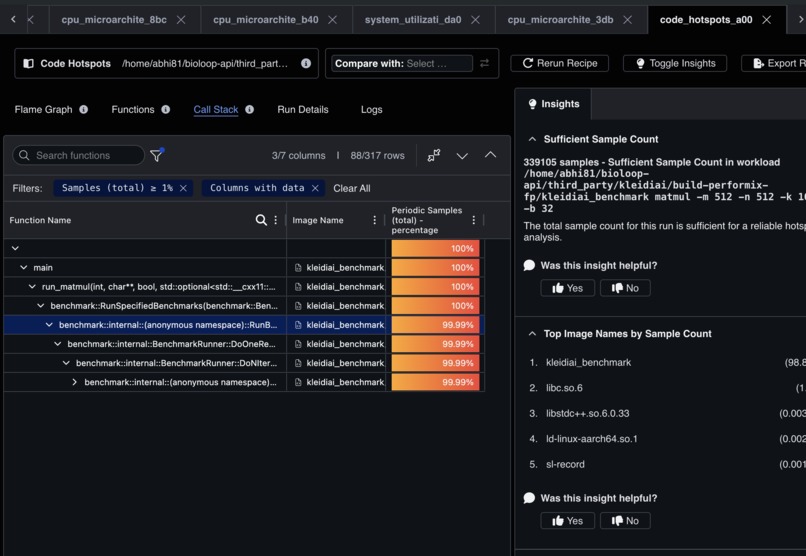Image resolution: width=806 pixels, height=556 pixels.
Task: Click the expand table view icon
Action: click(434, 155)
